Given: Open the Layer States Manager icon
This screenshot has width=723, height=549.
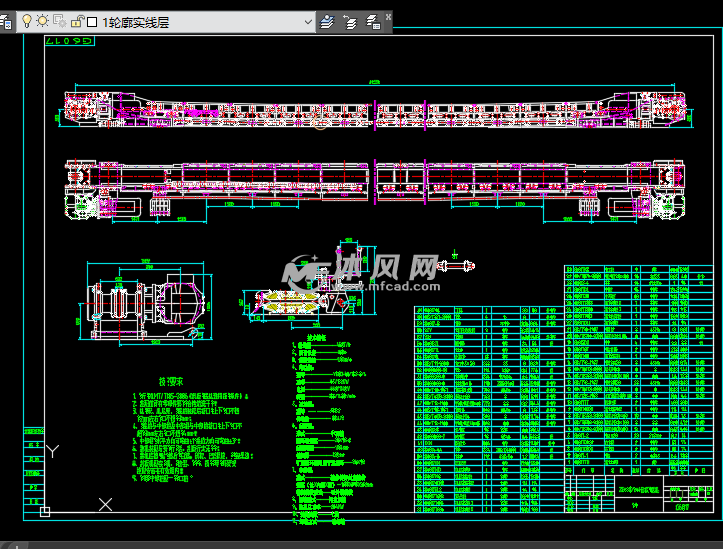Looking at the screenshot, I should 373,21.
